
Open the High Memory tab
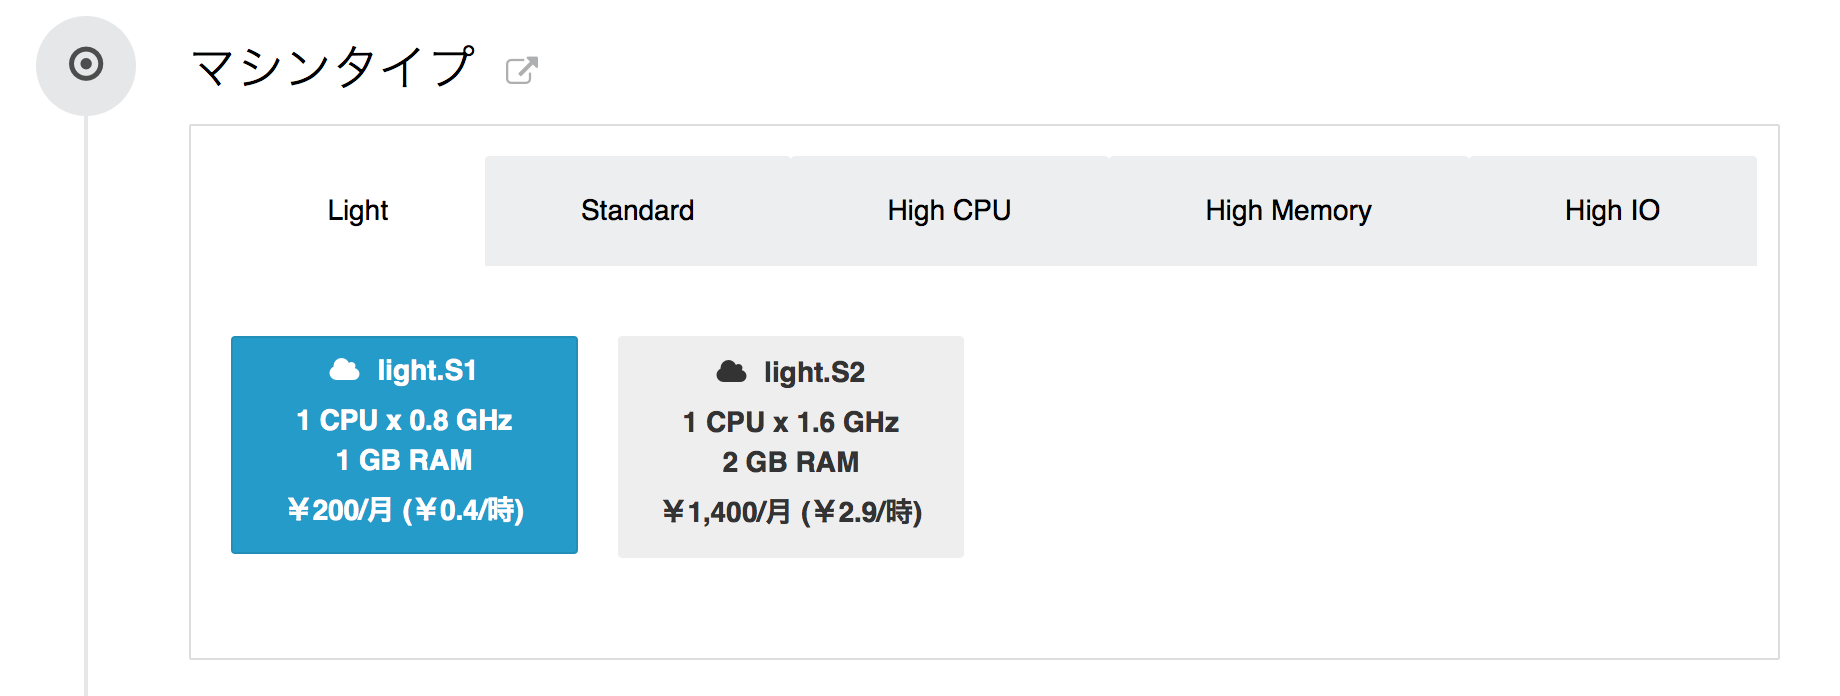(1288, 210)
